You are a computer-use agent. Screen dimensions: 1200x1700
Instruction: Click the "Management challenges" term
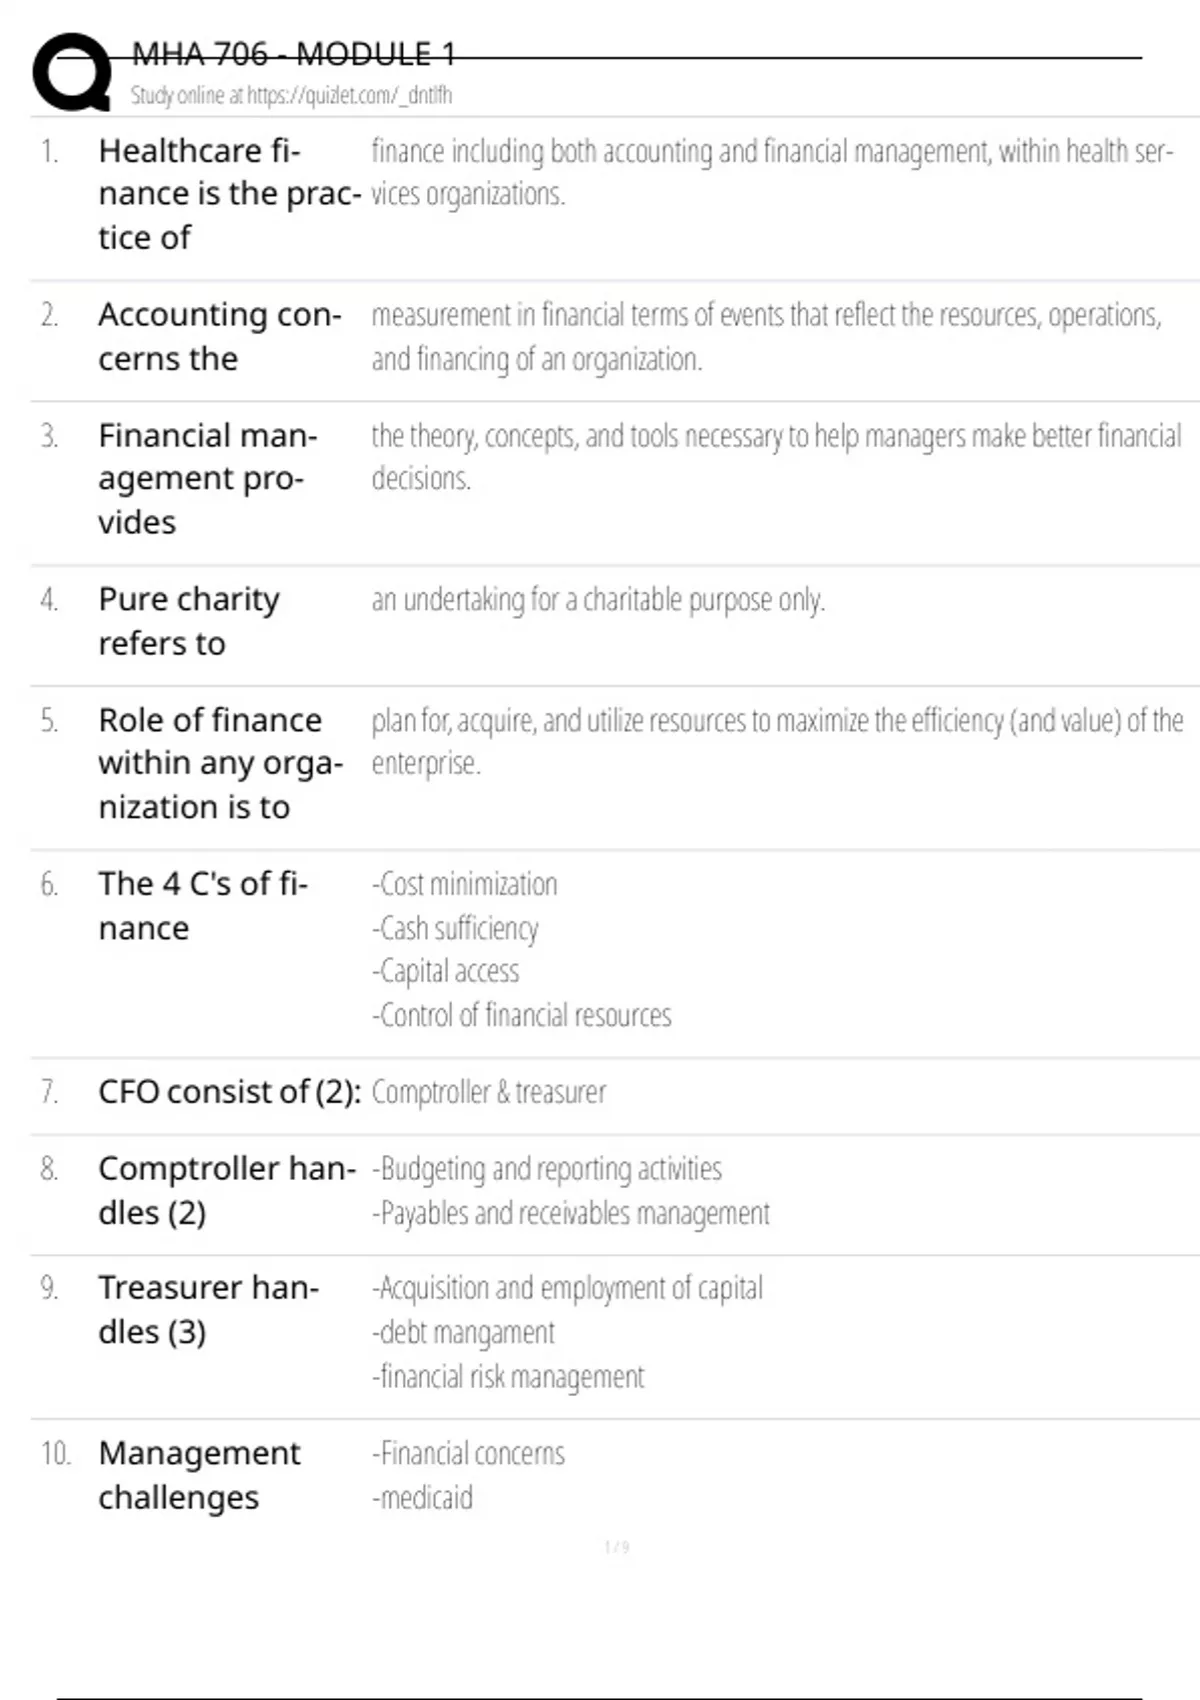198,1475
